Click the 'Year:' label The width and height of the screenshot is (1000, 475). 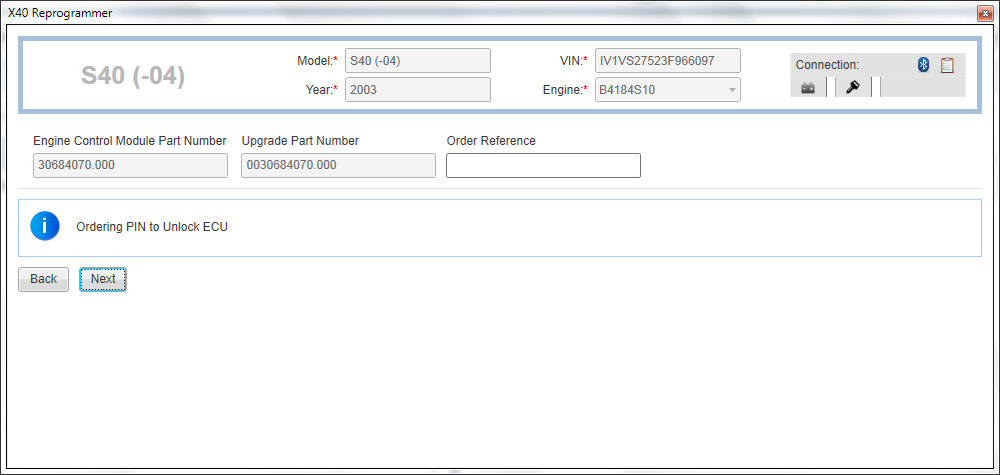click(x=321, y=90)
